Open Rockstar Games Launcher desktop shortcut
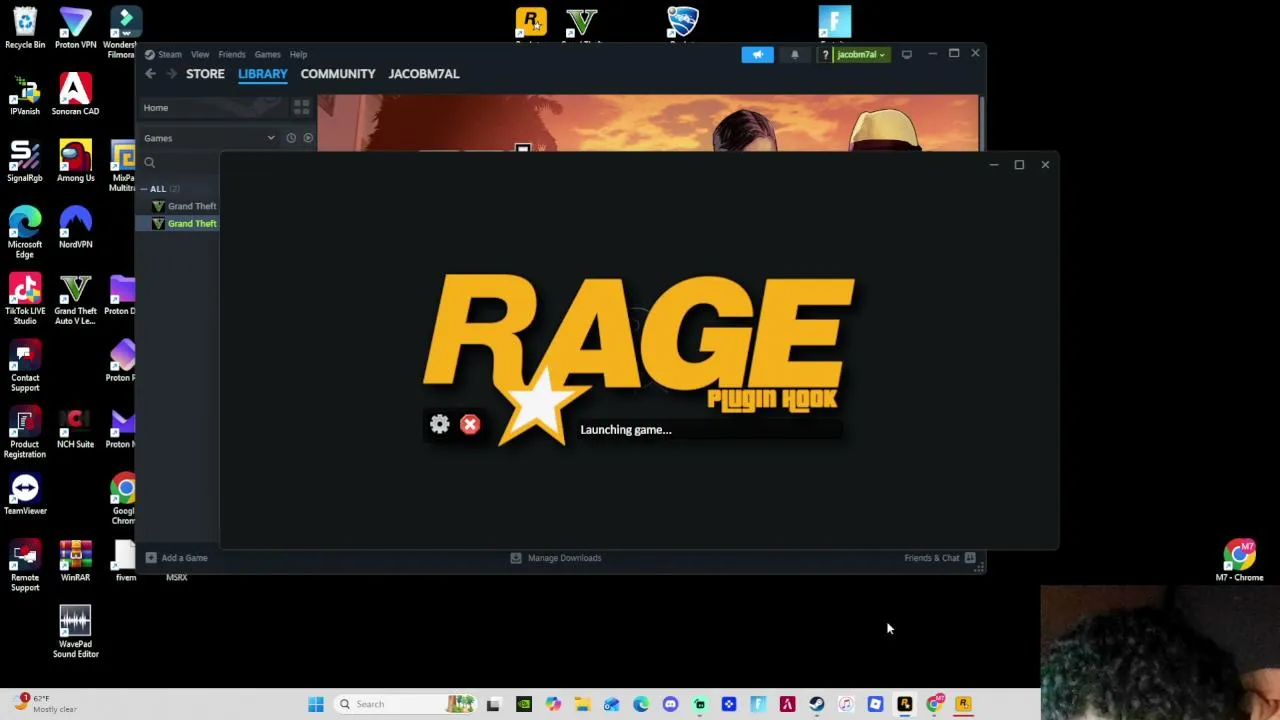 coord(531,24)
